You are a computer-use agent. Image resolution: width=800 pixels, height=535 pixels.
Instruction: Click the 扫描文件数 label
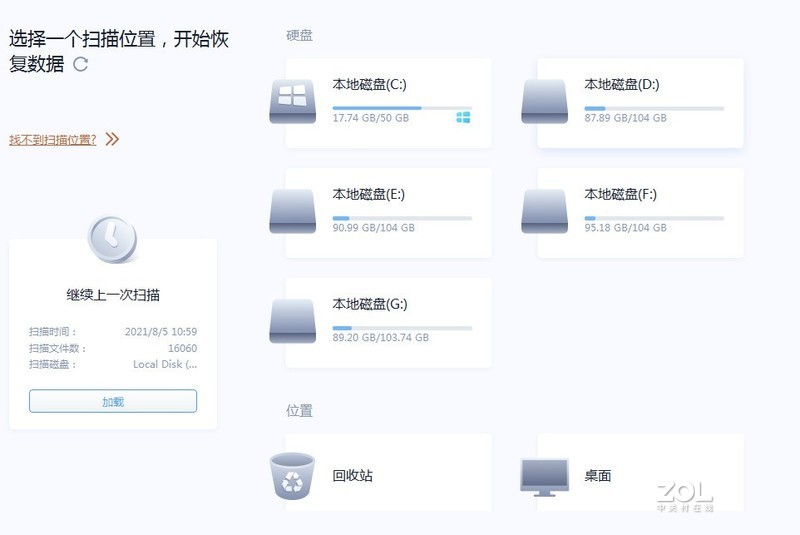click(x=57, y=348)
